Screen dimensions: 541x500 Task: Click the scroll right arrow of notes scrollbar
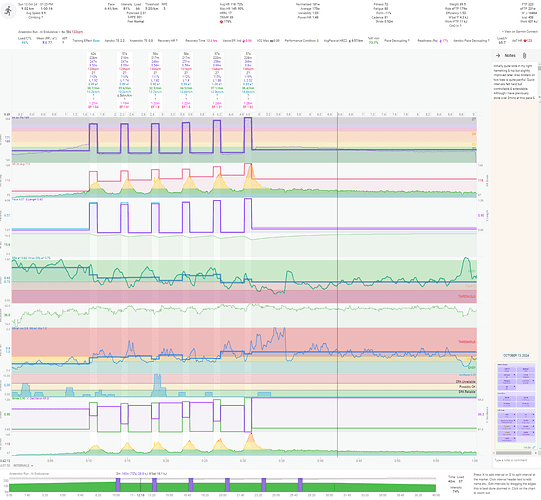pos(536,453)
